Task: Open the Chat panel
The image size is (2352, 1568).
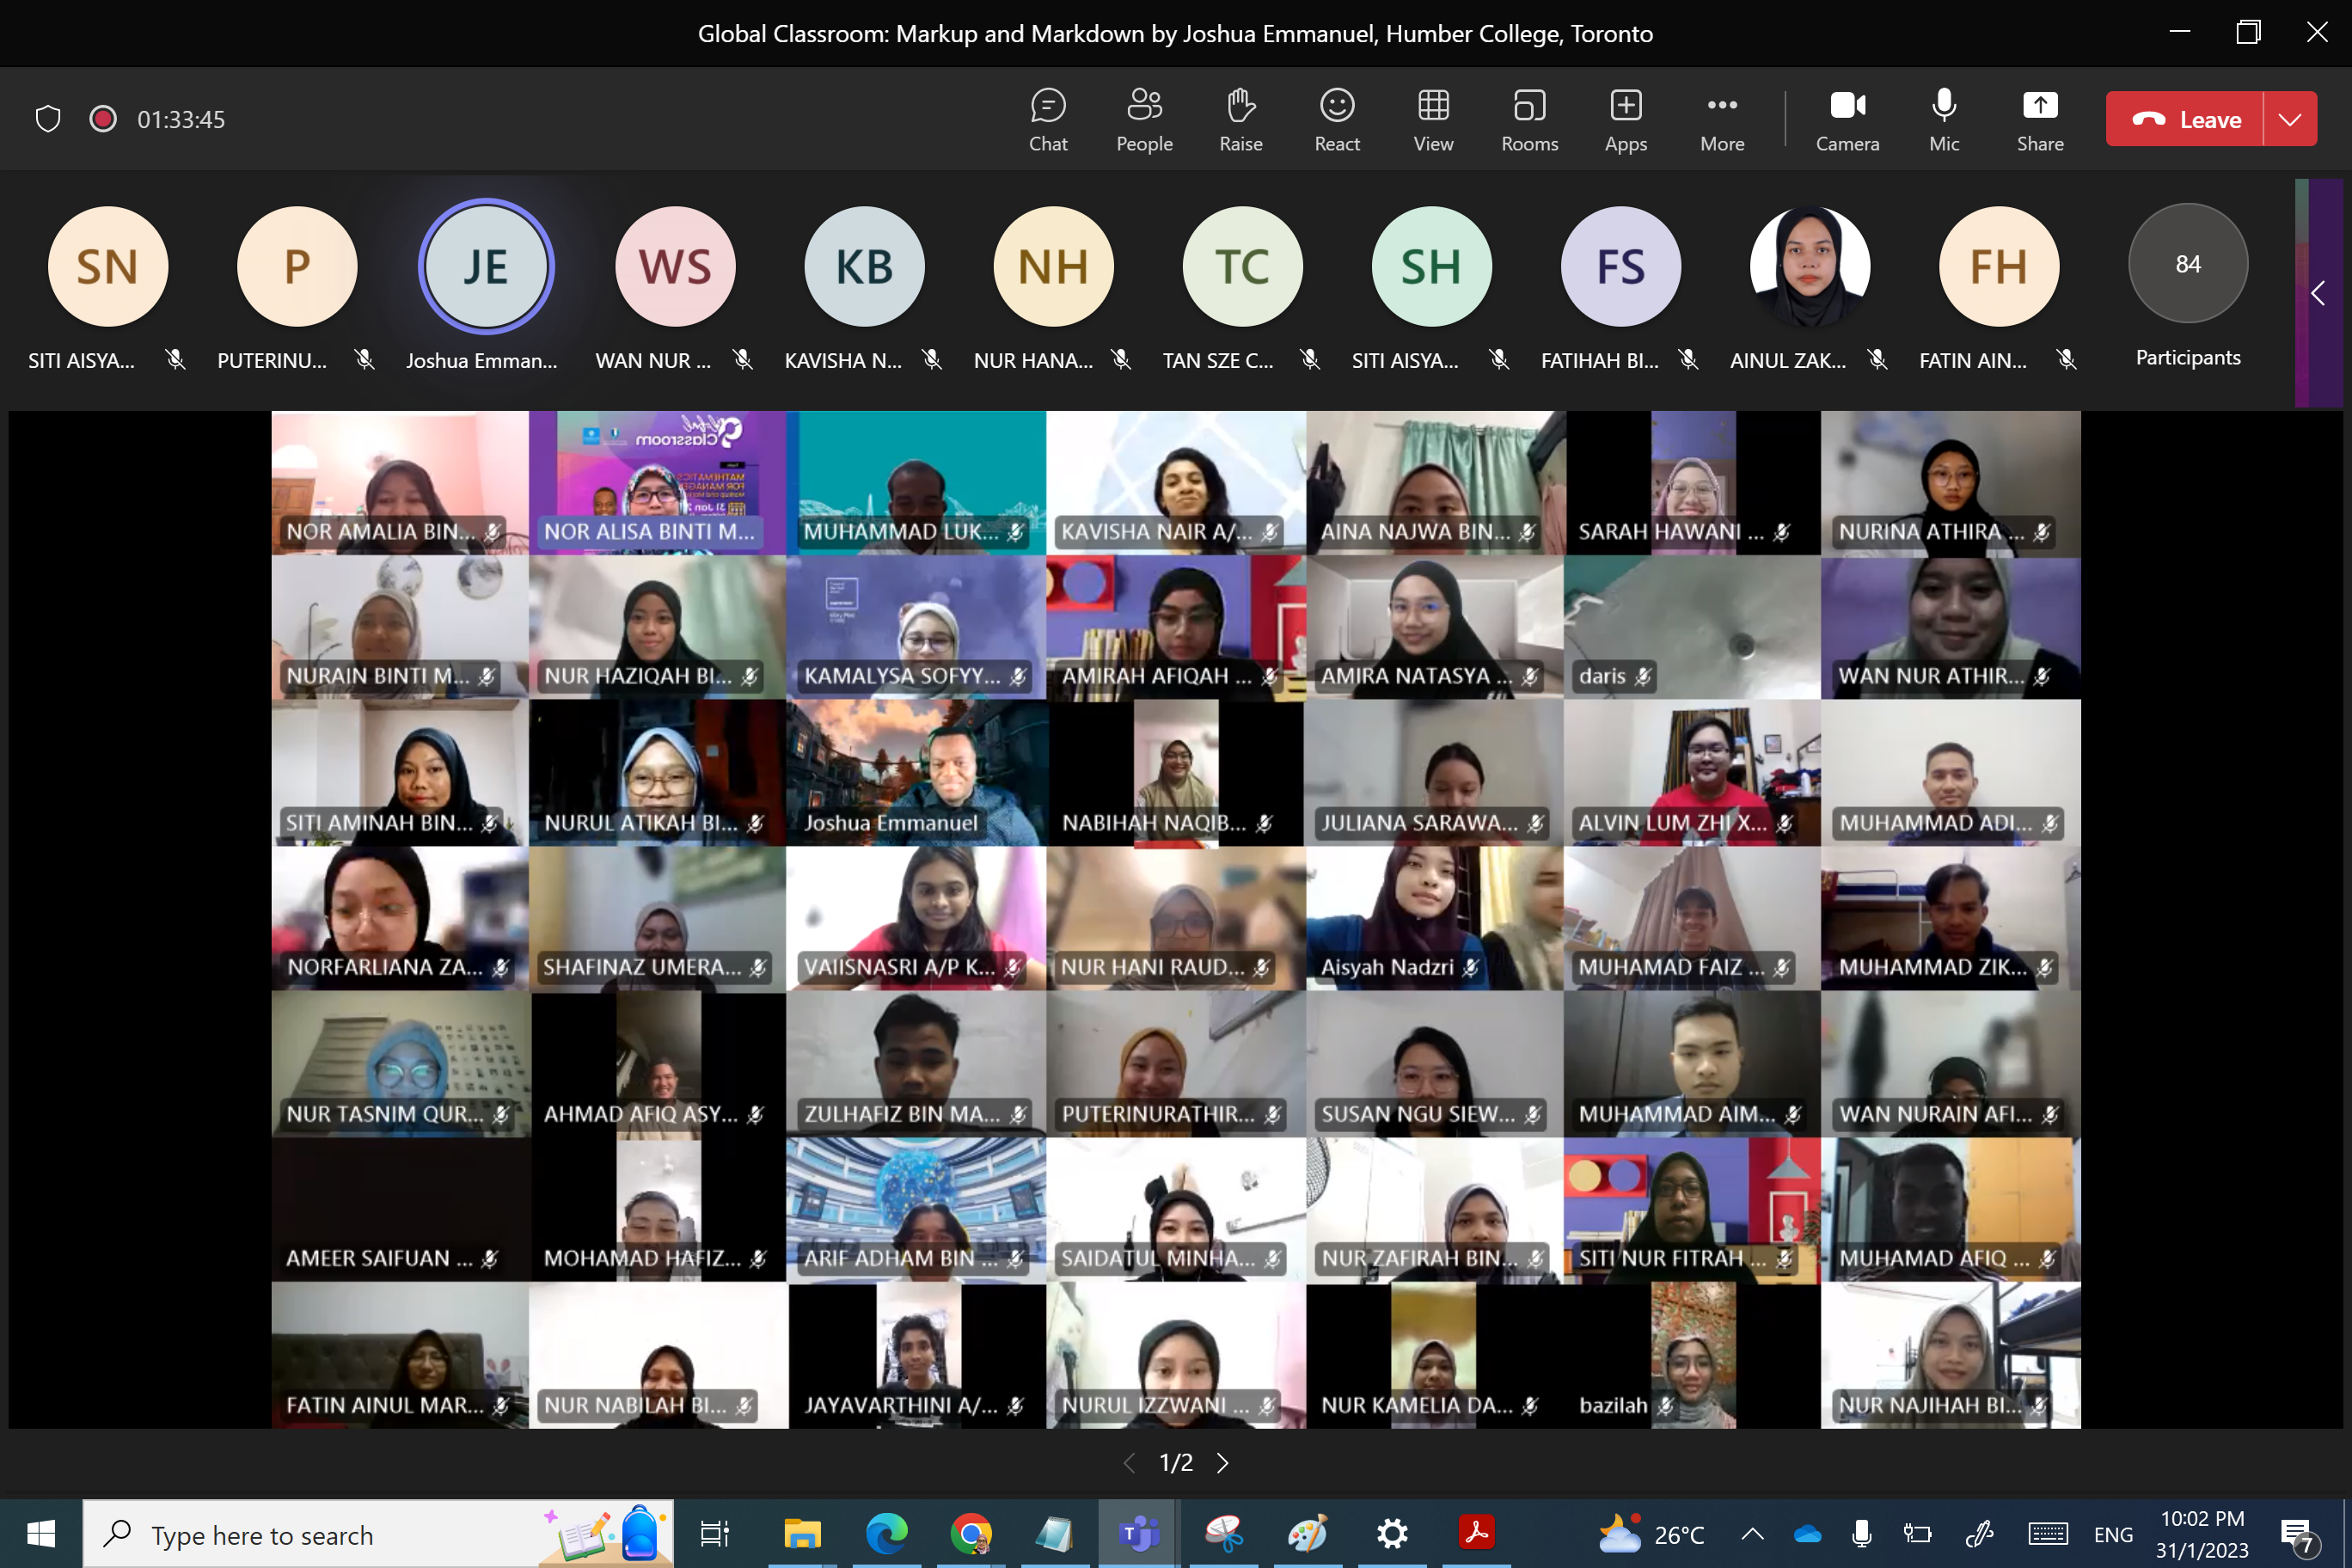Action: click(1048, 120)
